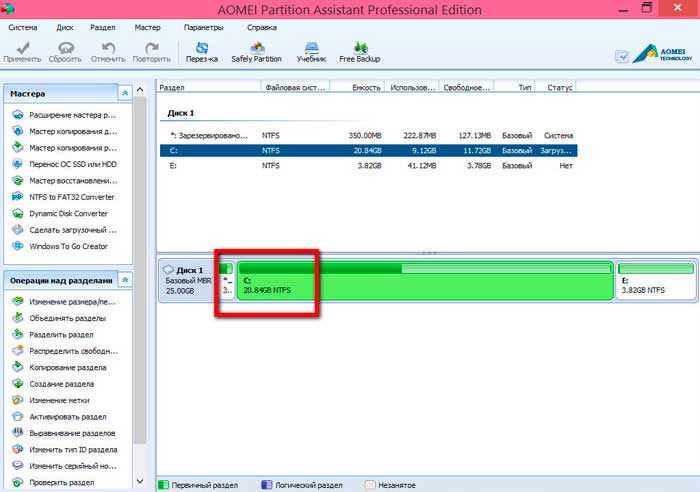Sort by Раздел column header

coord(208,88)
